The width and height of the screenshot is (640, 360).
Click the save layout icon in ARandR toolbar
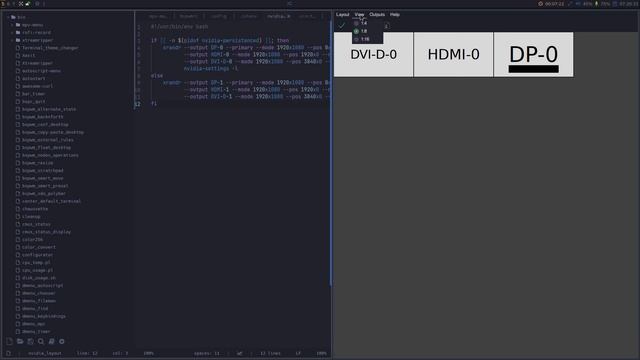pyautogui.click(x=386, y=26)
